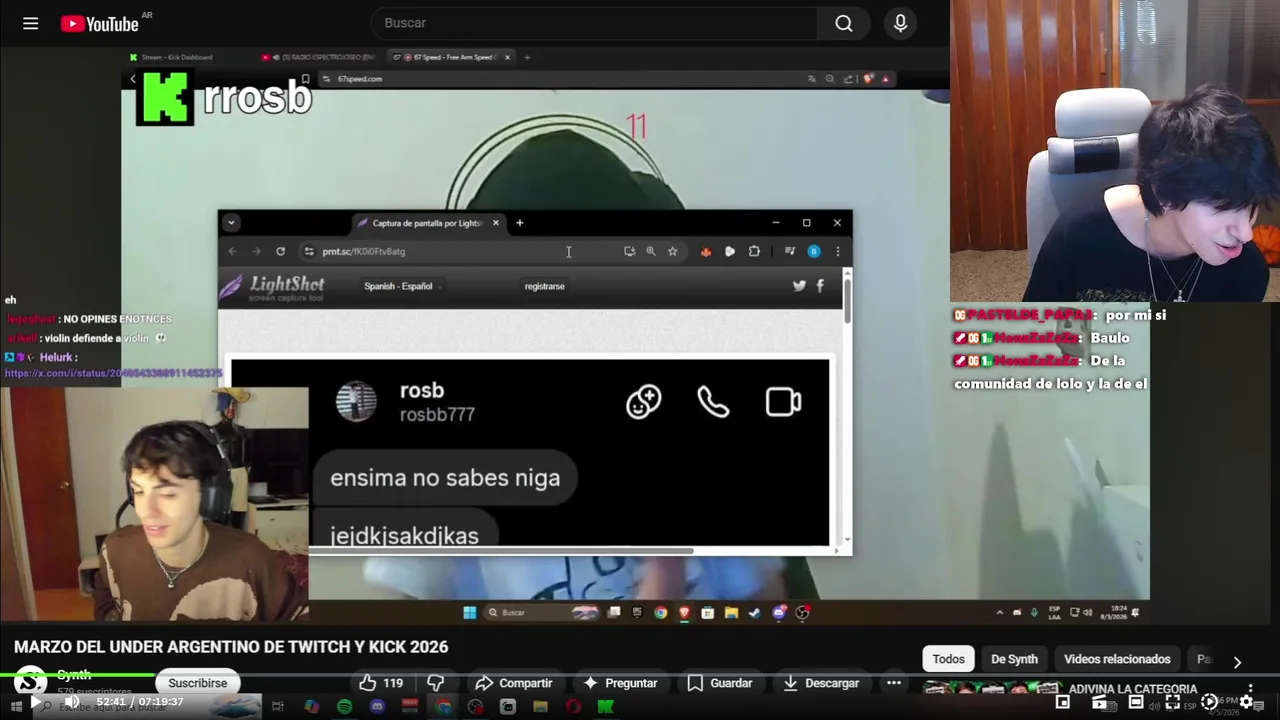Show more filter chips with right arrow
The height and width of the screenshot is (720, 1280).
pos(1237,661)
